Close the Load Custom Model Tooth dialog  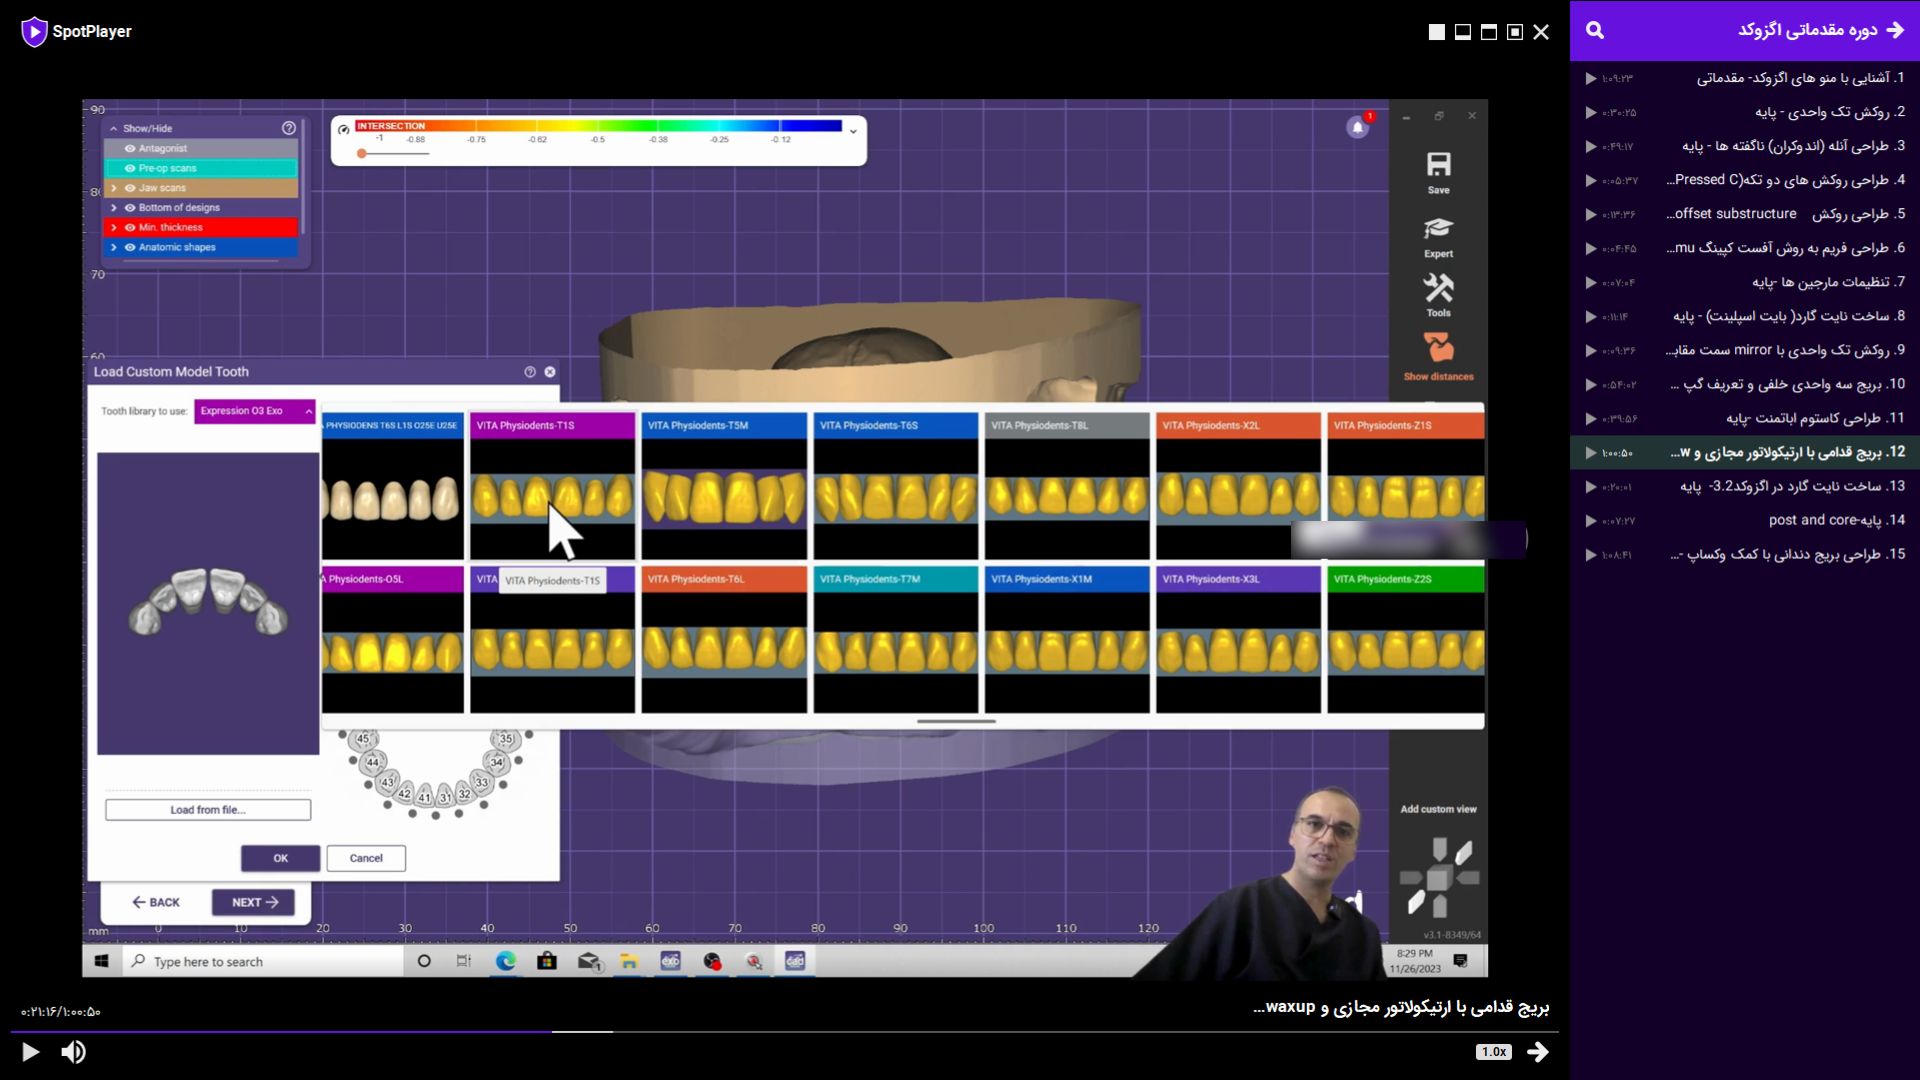(x=550, y=372)
